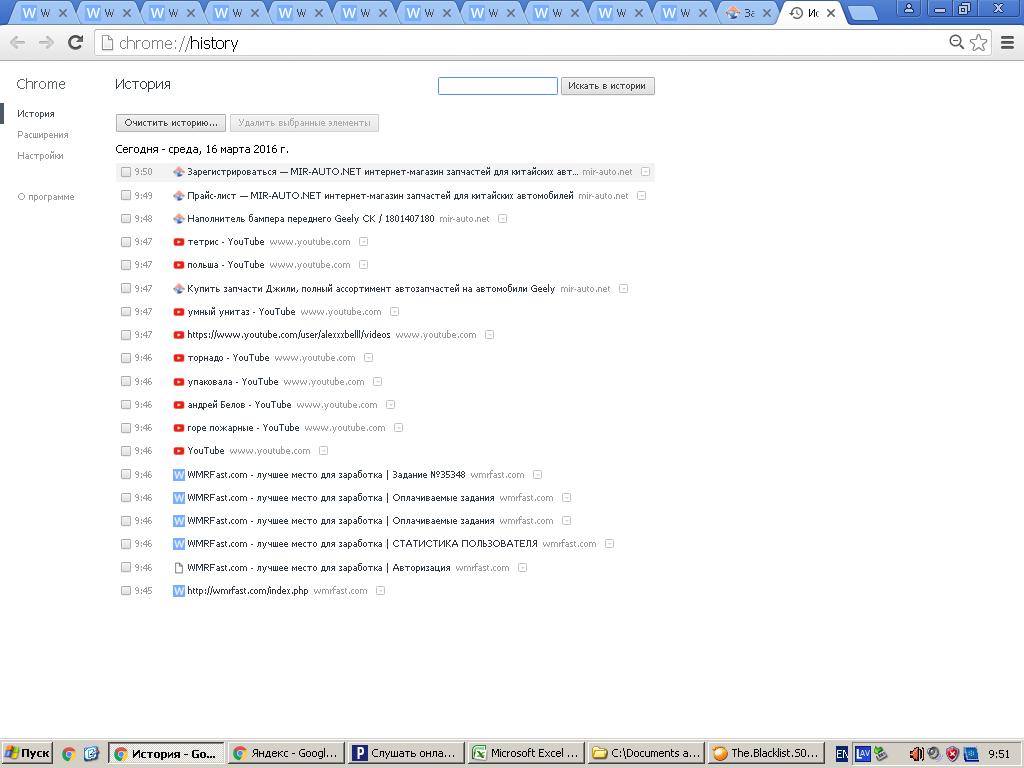Tick the тетрис - YouTube checkbox
The height and width of the screenshot is (768, 1024).
pos(126,242)
